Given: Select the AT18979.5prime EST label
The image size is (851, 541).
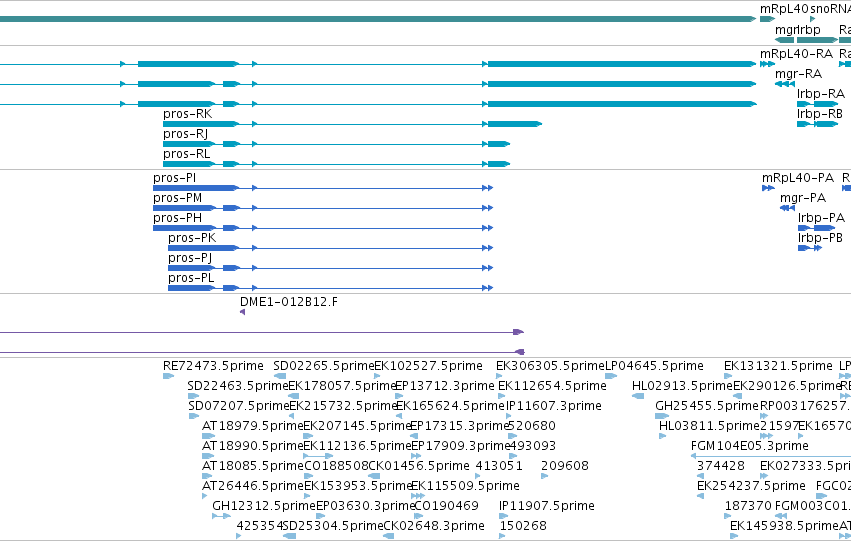Looking at the screenshot, I should (252, 427).
